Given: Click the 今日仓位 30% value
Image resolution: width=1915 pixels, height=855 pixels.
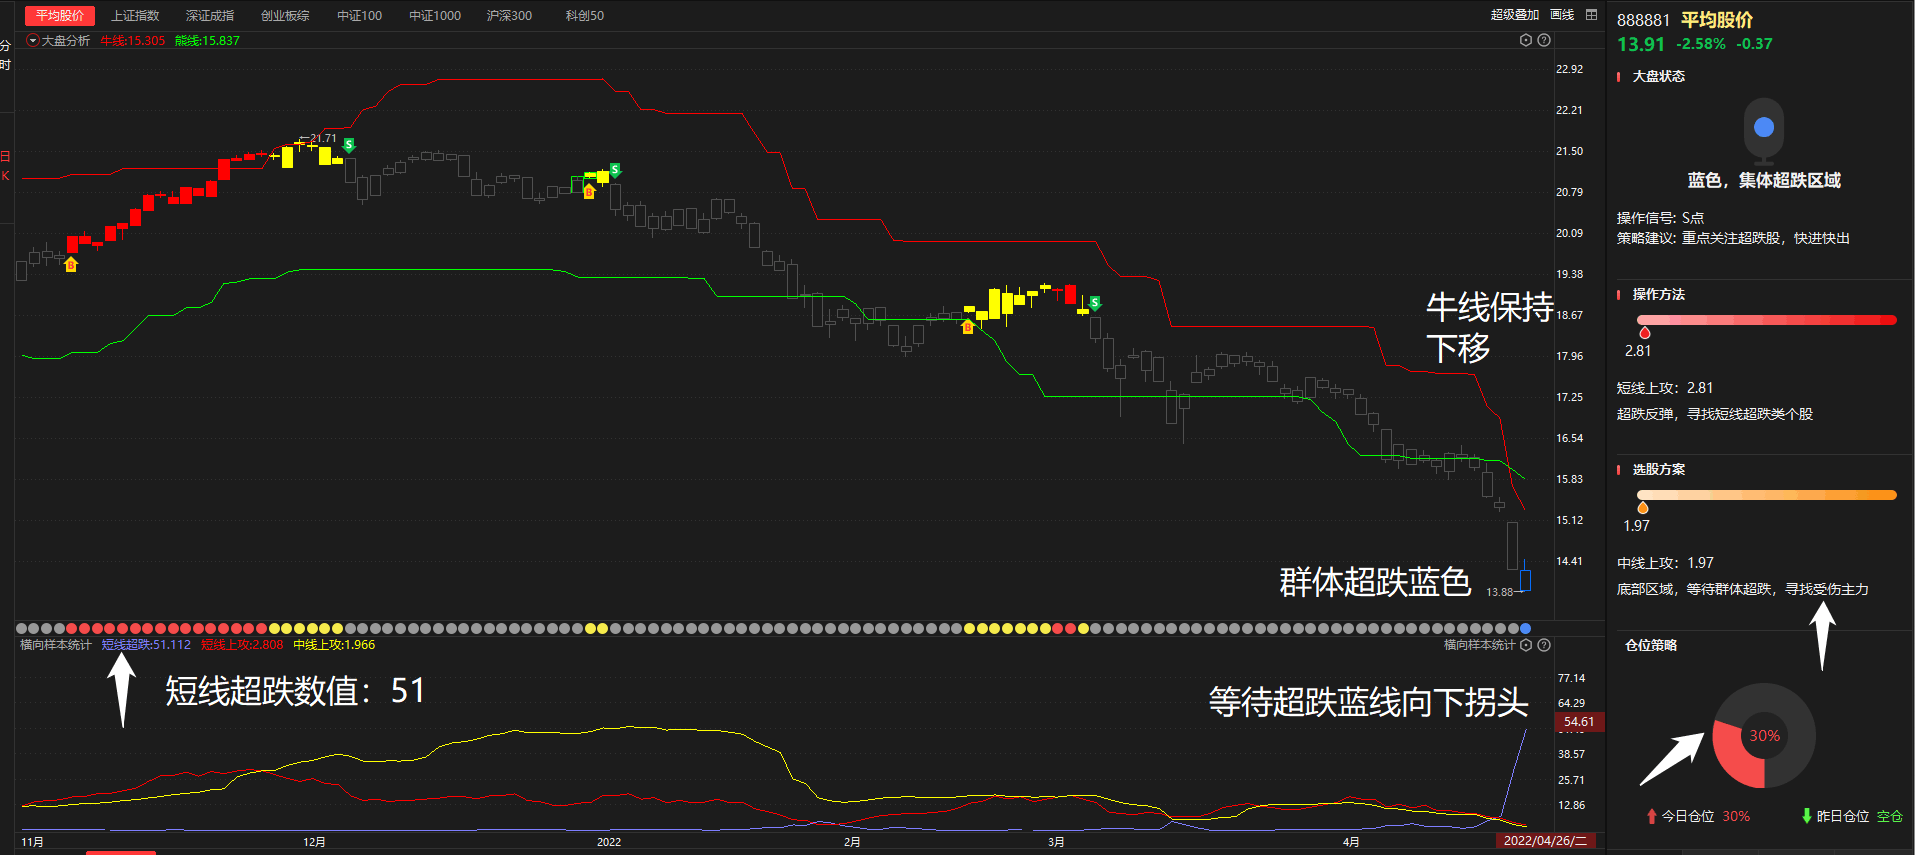Looking at the screenshot, I should click(1736, 816).
